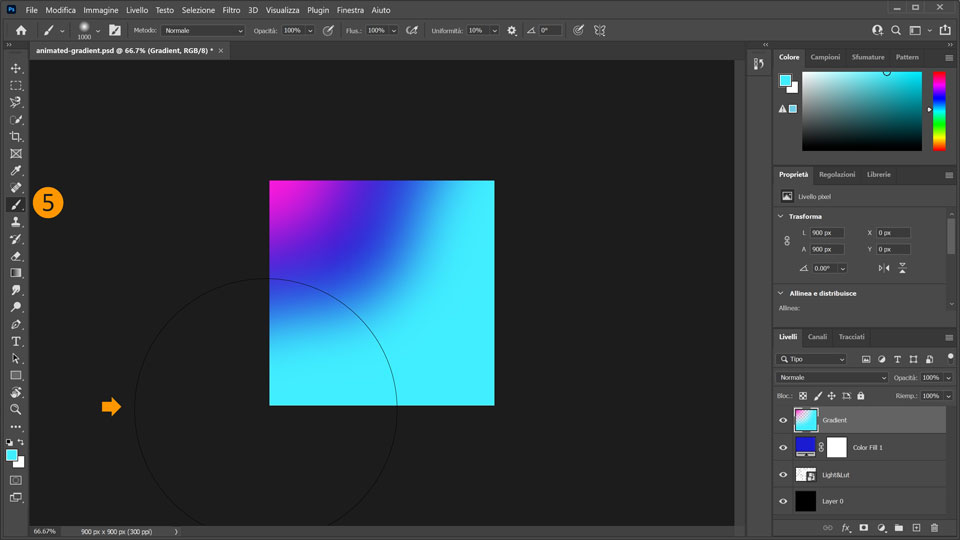This screenshot has height=540, width=960.
Task: Select the Zoom tool
Action: (x=16, y=409)
